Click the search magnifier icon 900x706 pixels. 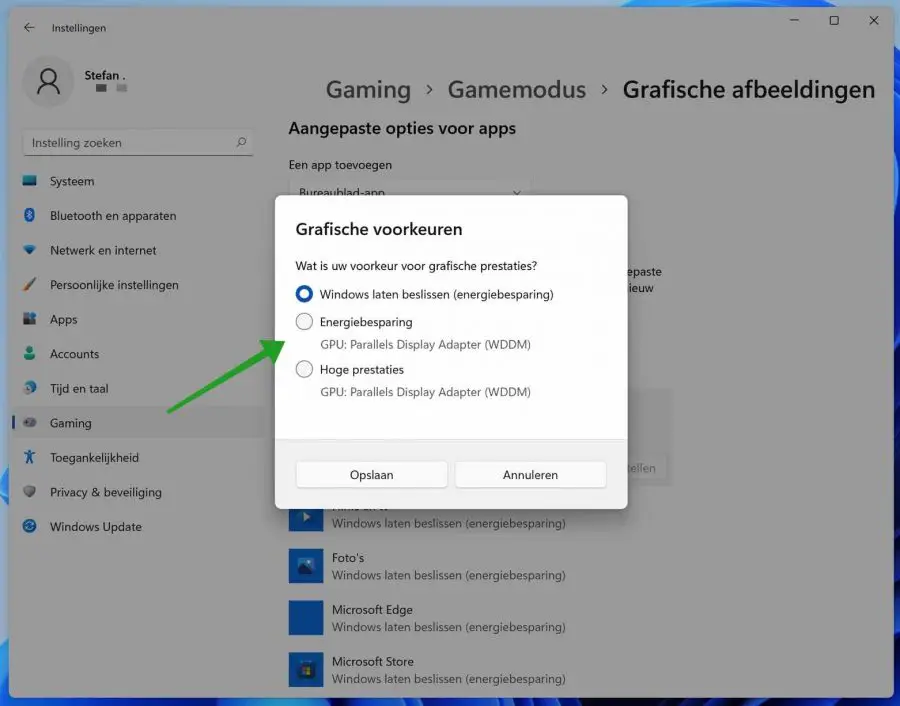click(242, 142)
